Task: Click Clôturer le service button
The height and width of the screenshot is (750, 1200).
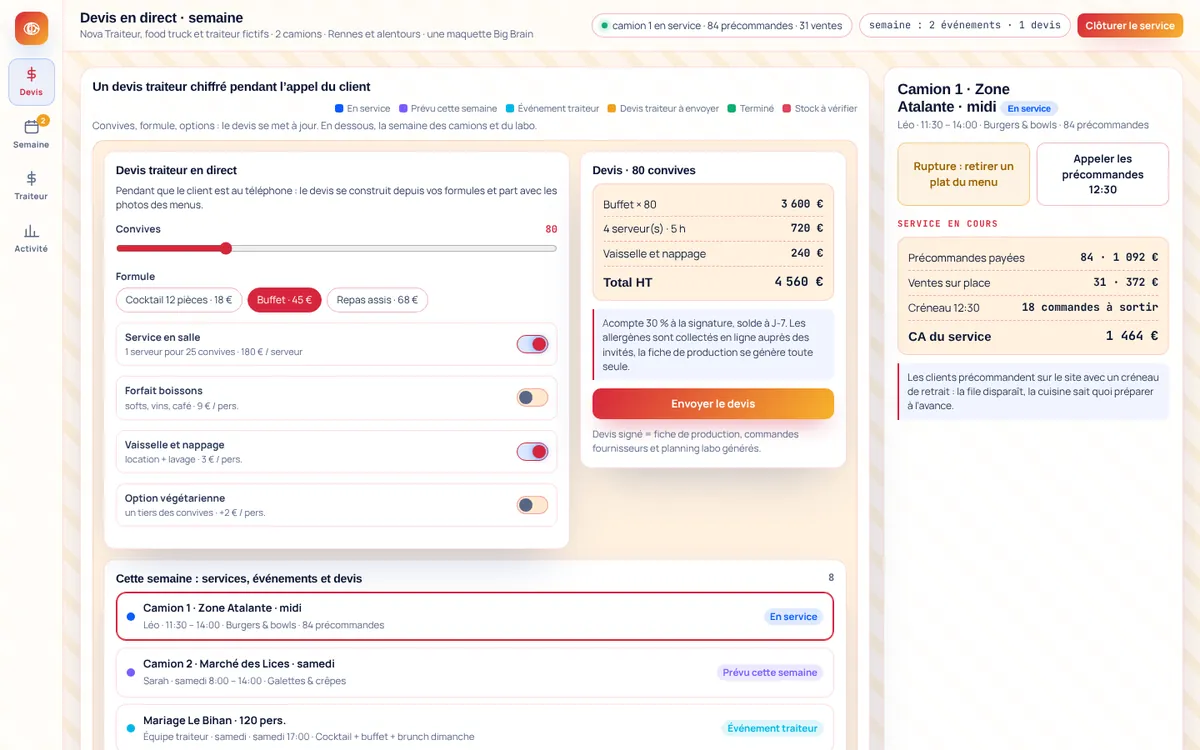Action: click(x=1130, y=26)
